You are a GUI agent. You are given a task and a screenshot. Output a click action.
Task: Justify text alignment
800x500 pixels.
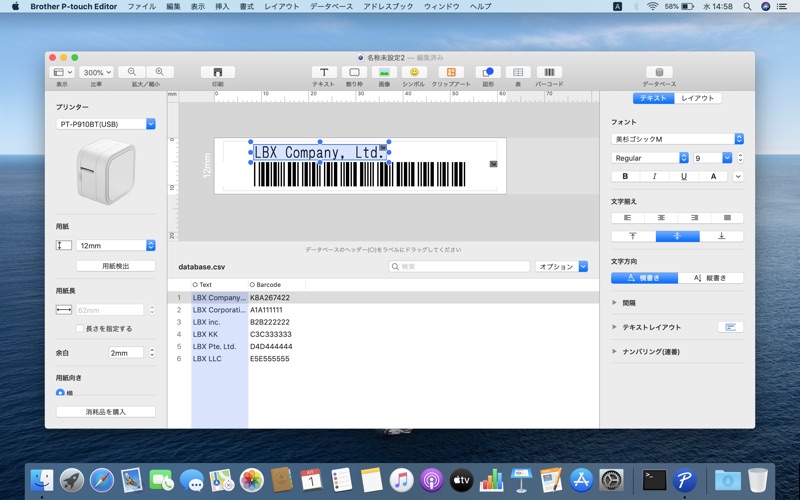727,218
